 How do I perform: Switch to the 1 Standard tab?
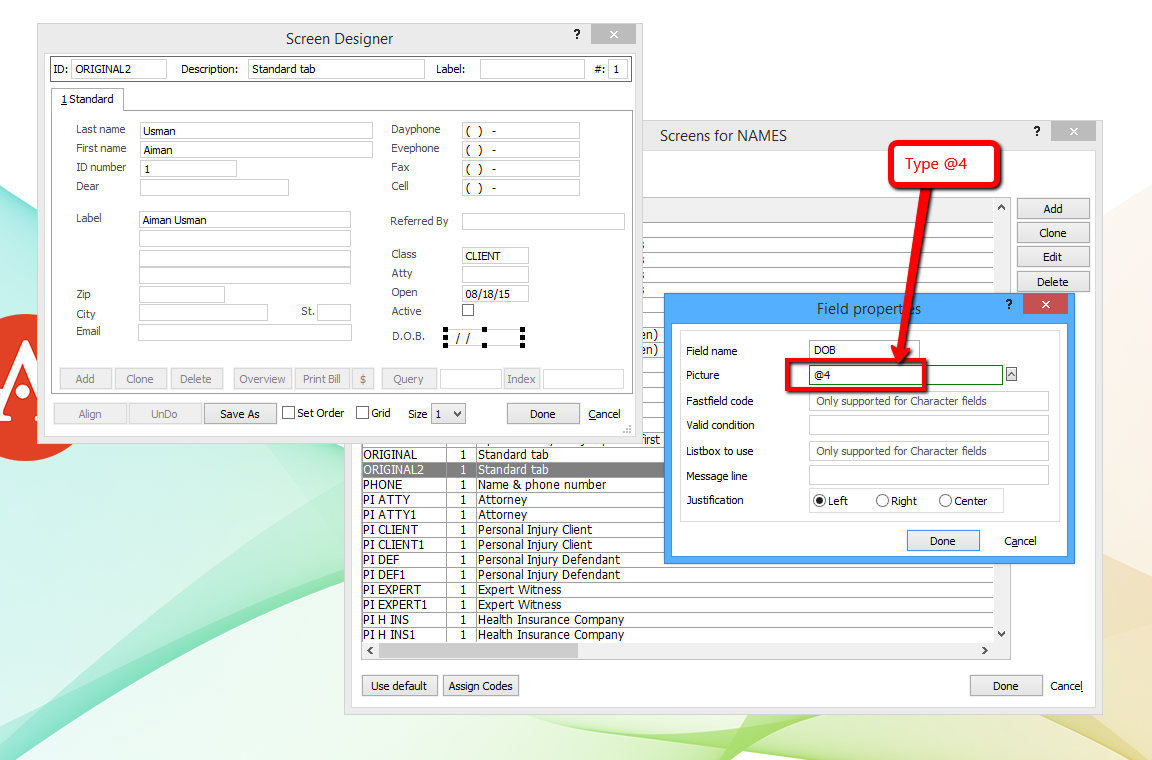(x=87, y=99)
